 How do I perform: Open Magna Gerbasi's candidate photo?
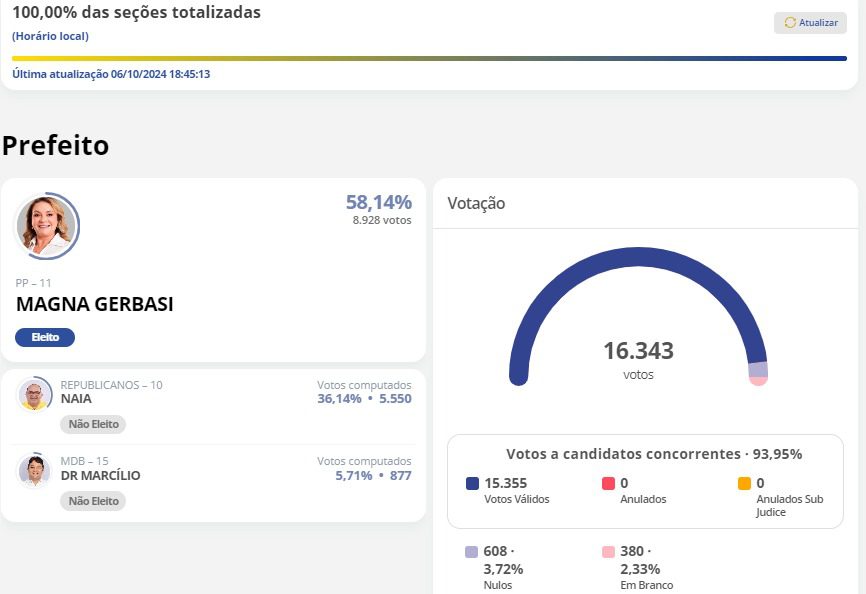[x=46, y=226]
